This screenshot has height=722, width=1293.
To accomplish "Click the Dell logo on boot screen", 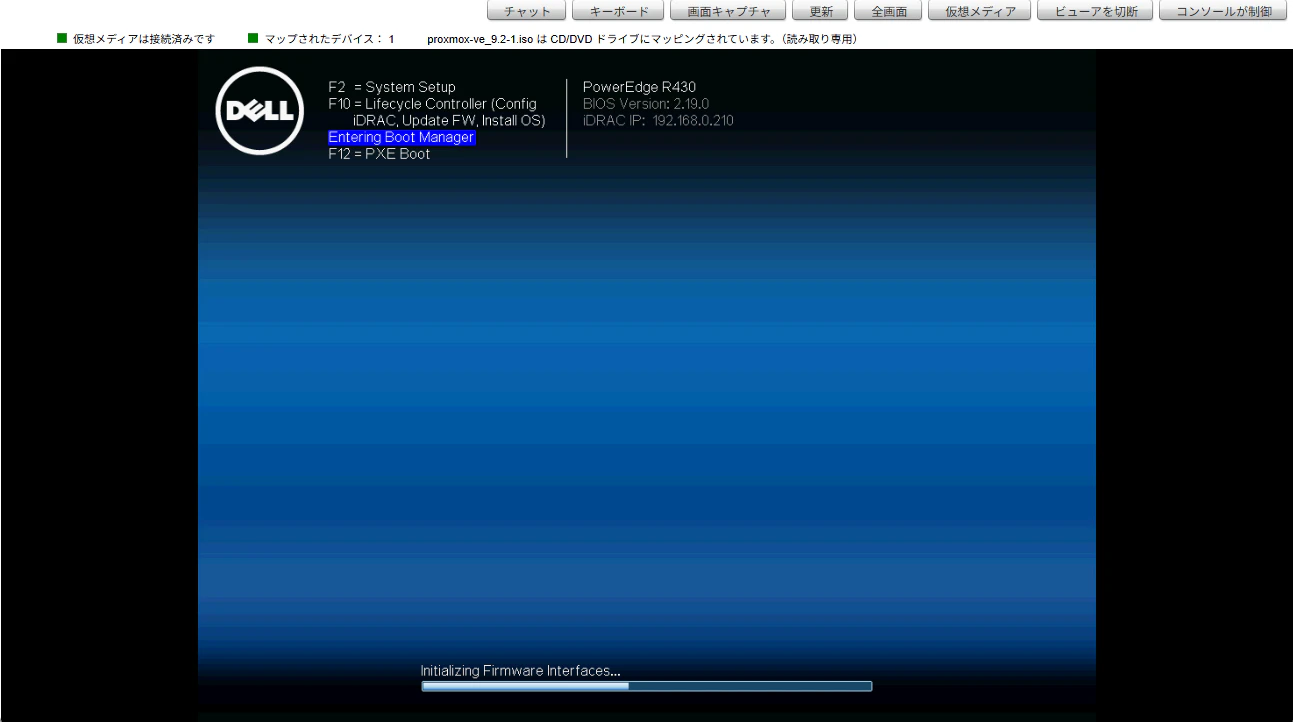I will click(259, 110).
